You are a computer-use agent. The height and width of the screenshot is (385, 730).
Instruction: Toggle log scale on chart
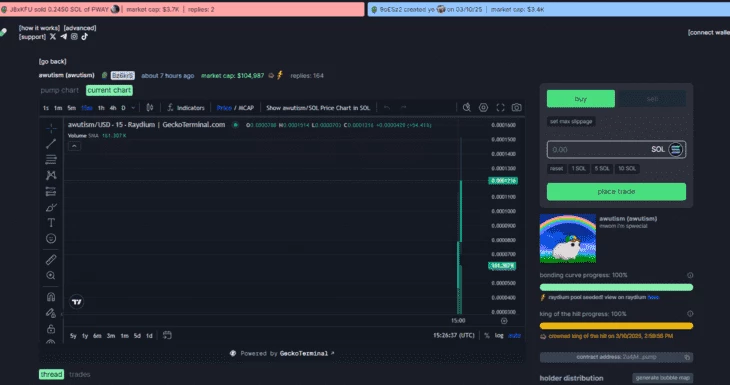coord(499,335)
